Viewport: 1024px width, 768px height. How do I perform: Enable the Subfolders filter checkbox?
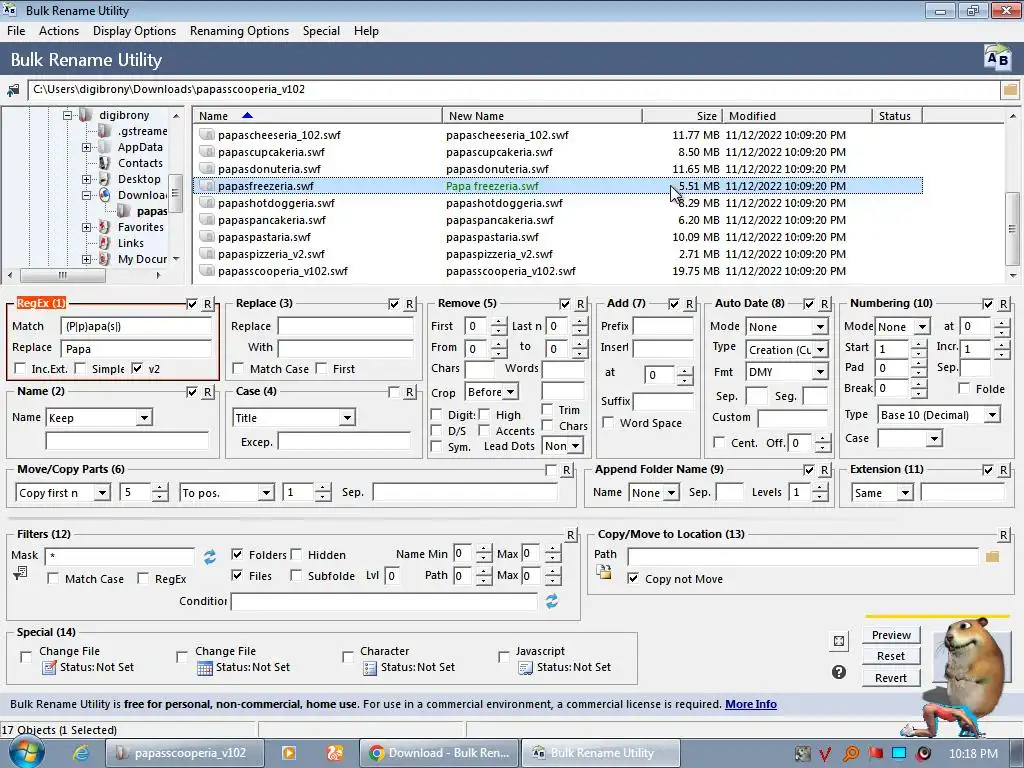296,575
